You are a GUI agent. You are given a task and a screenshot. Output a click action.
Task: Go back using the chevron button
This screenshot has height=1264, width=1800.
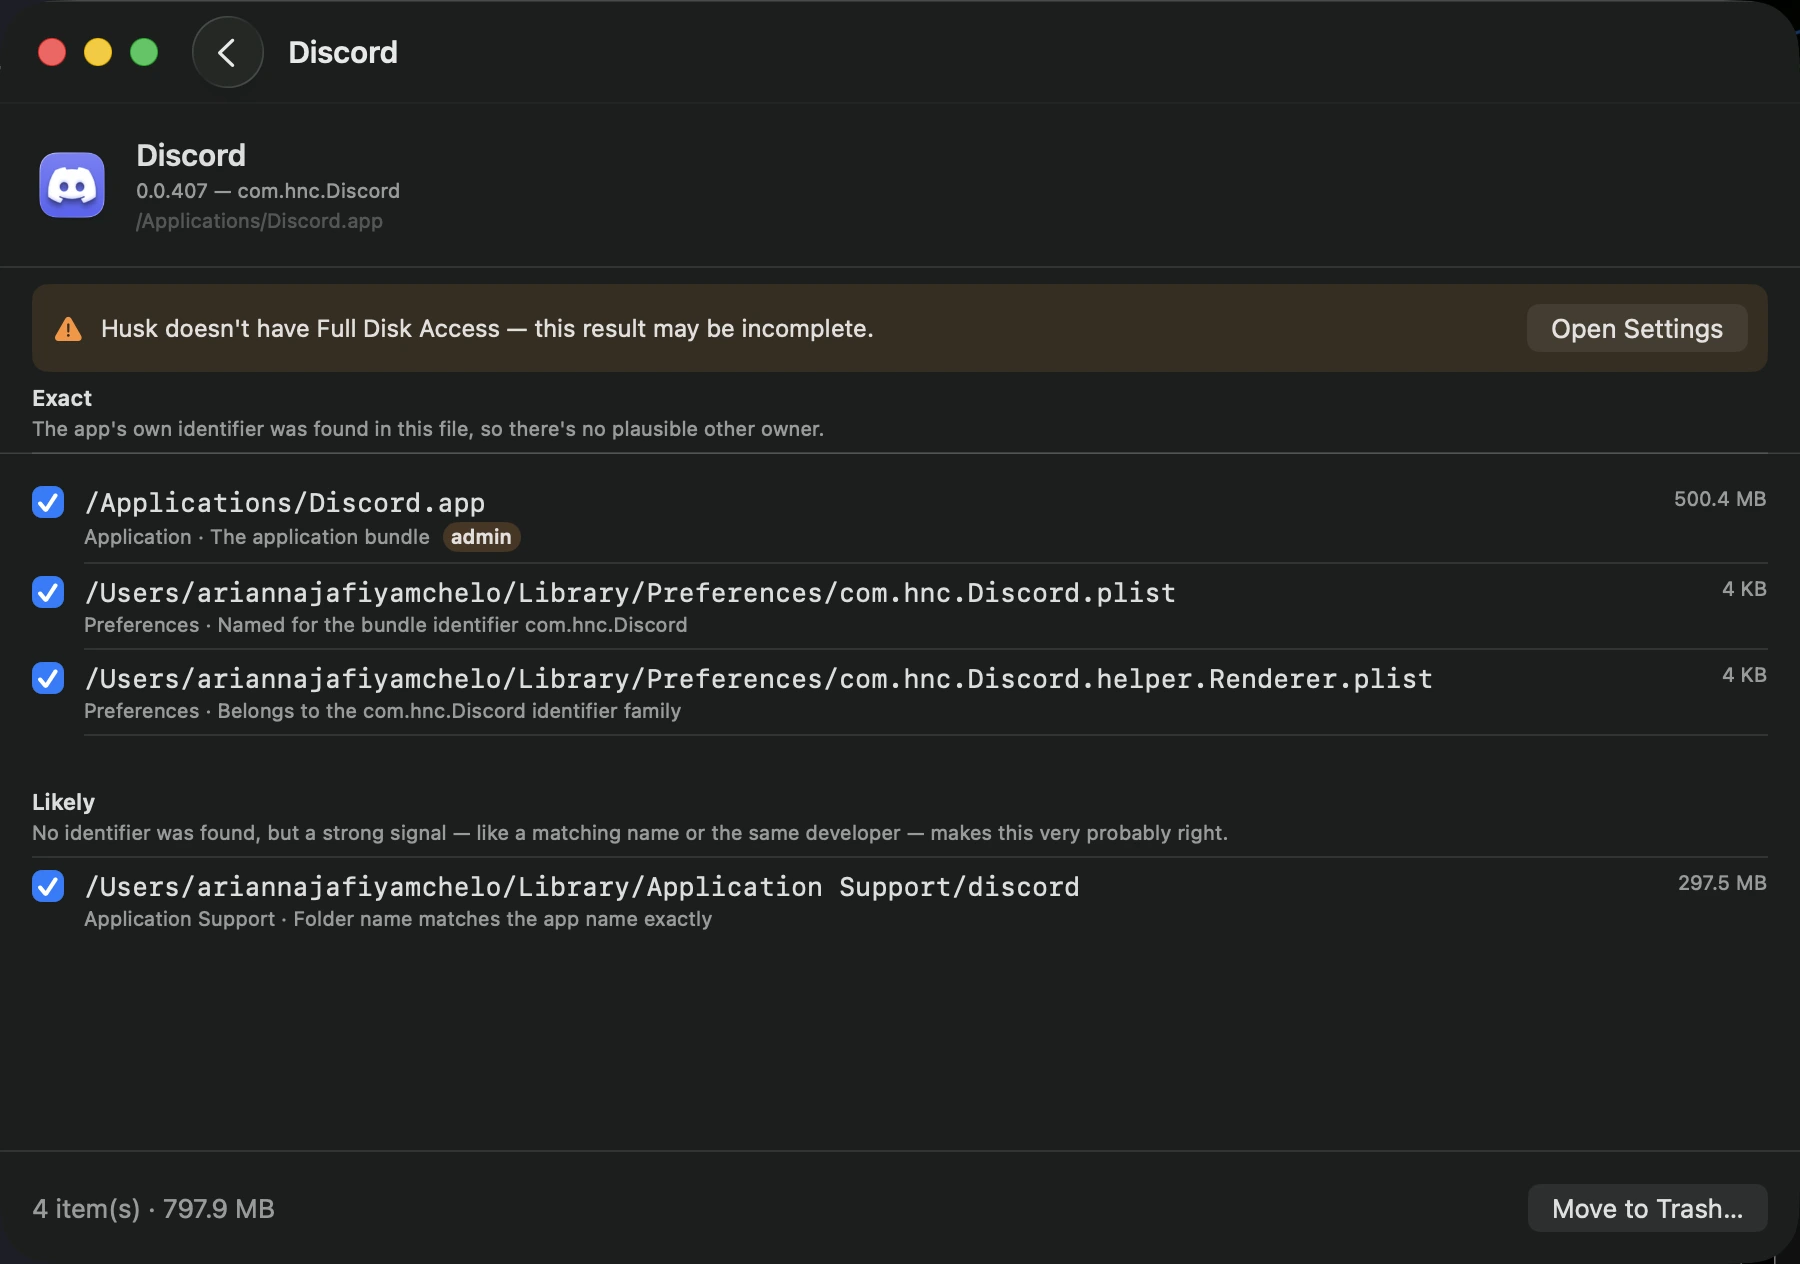227,52
